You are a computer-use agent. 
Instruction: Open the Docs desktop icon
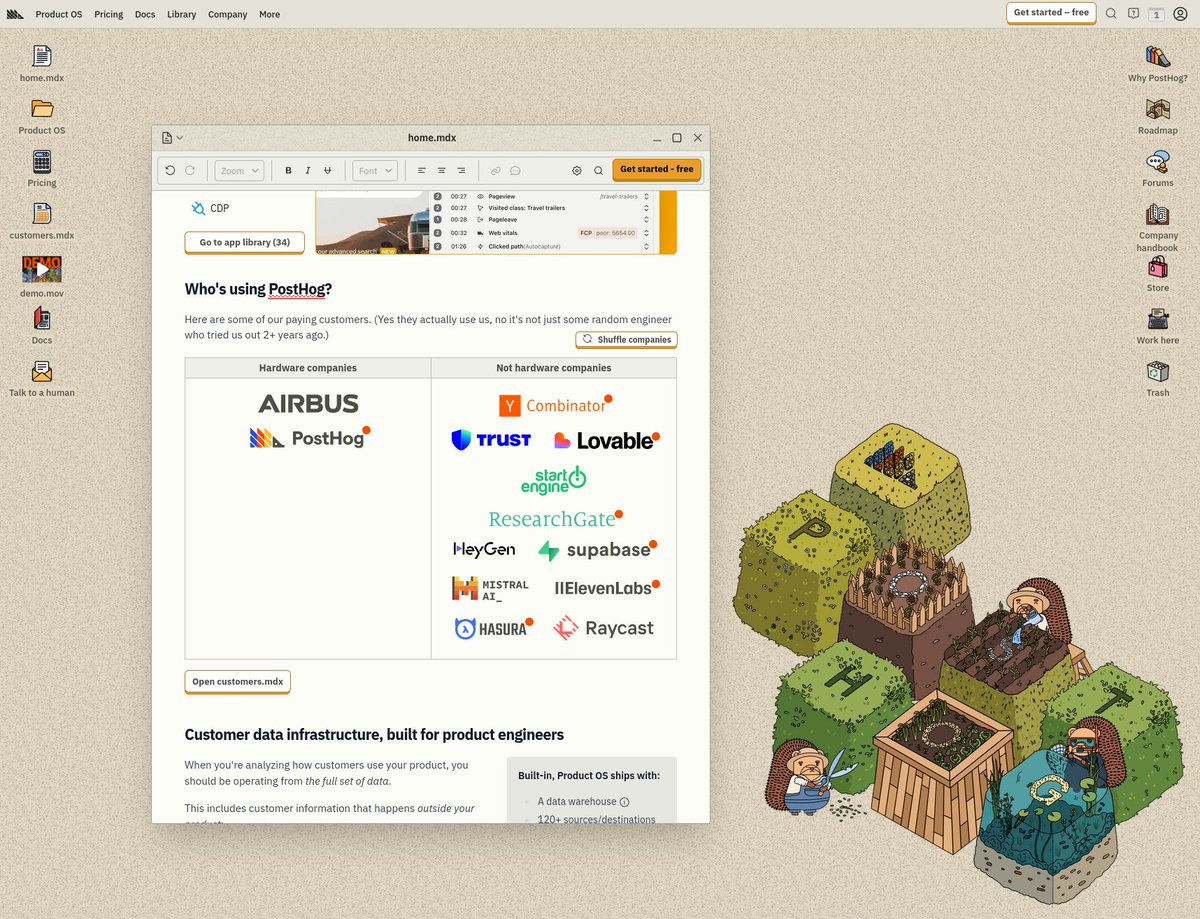click(x=42, y=325)
